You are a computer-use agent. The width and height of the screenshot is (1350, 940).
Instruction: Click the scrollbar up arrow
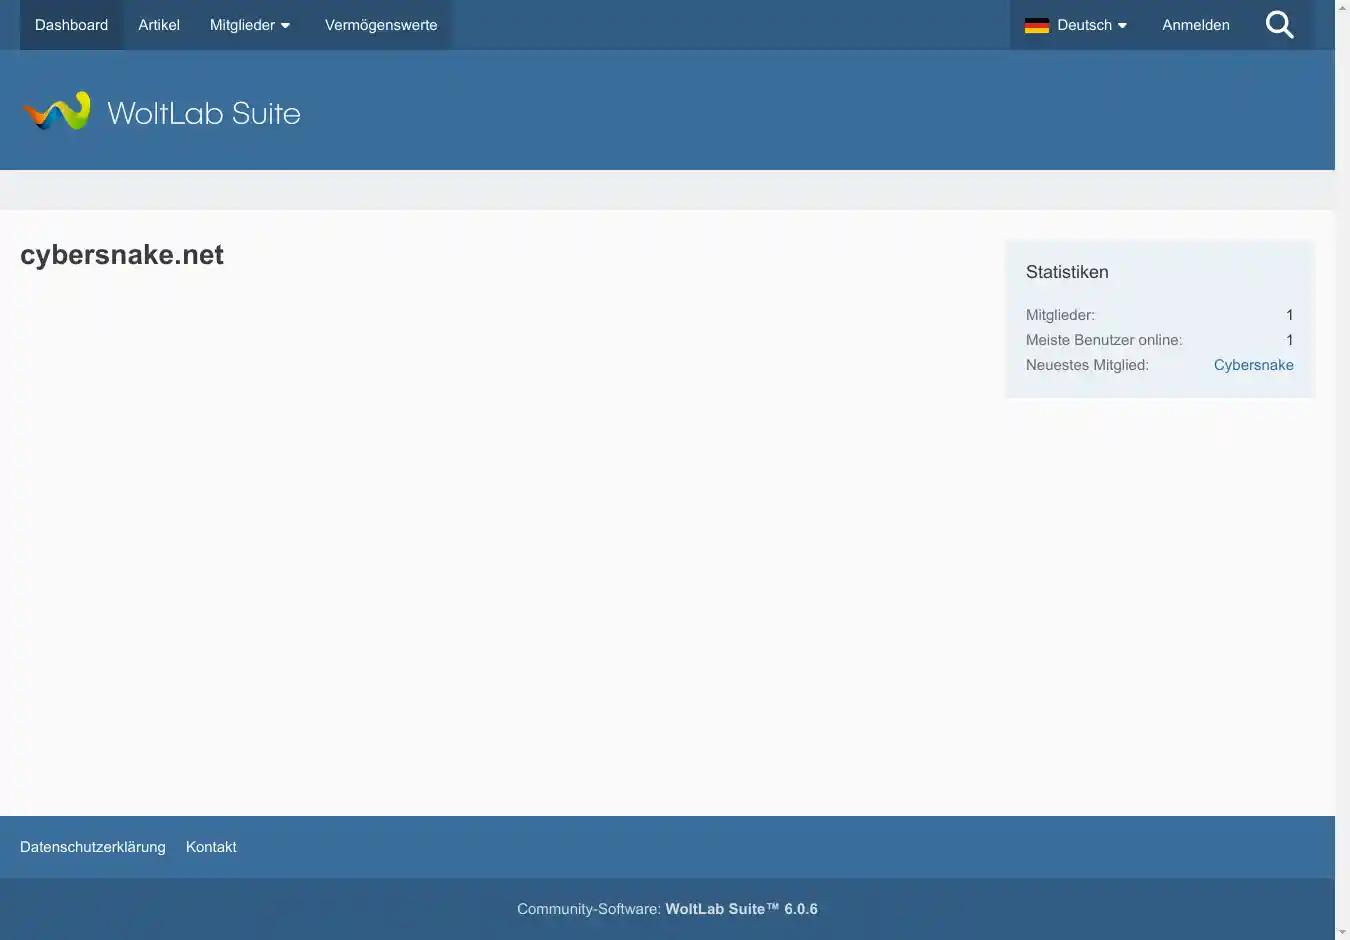1342,7
